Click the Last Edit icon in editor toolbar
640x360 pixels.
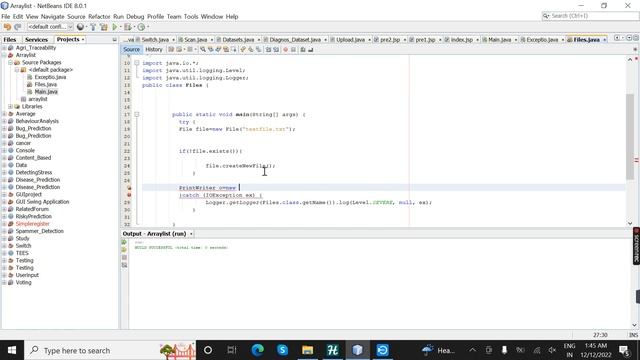tap(171, 49)
